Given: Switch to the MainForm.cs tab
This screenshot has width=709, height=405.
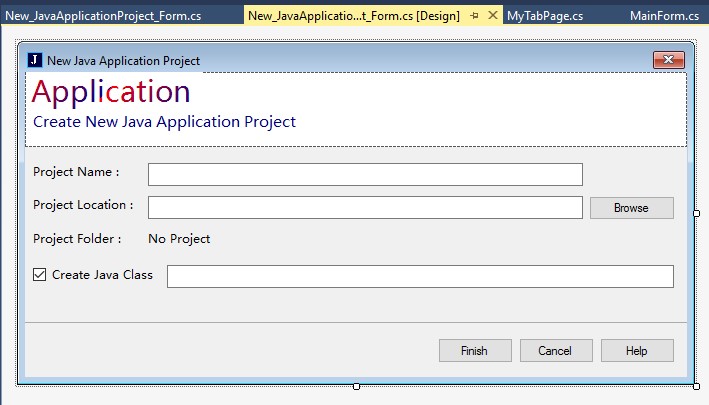Looking at the screenshot, I should click(664, 16).
